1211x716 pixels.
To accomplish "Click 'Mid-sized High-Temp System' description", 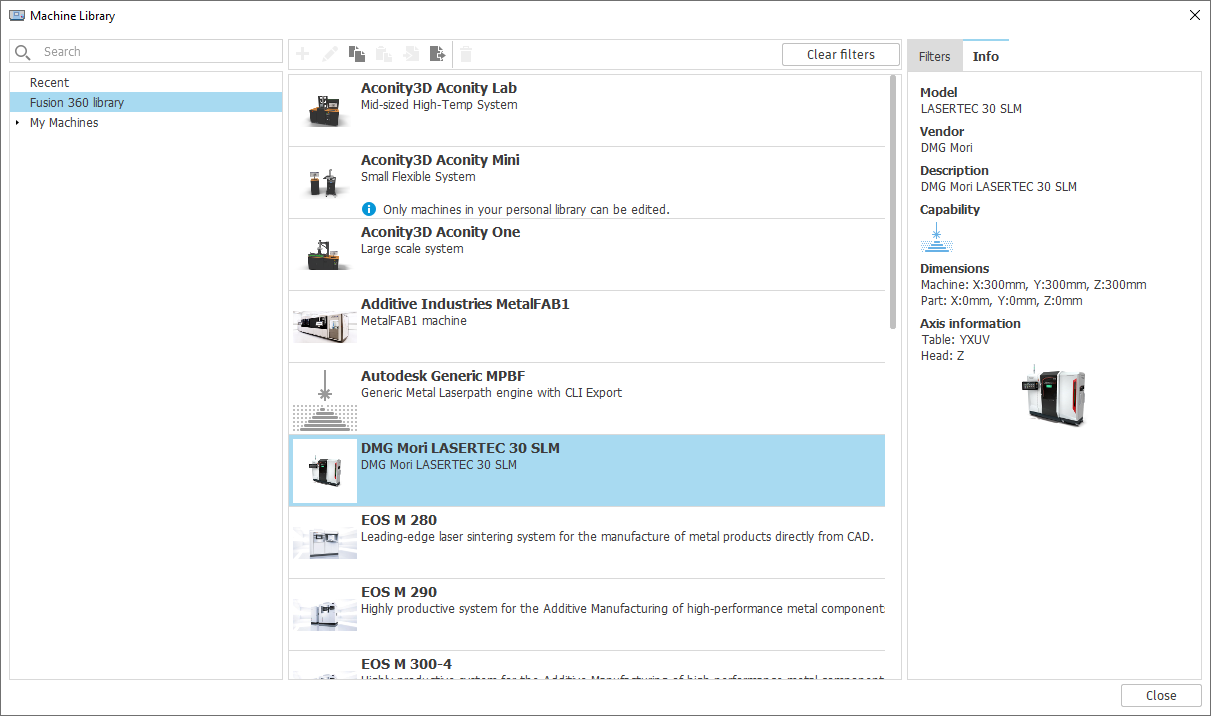I will click(439, 105).
